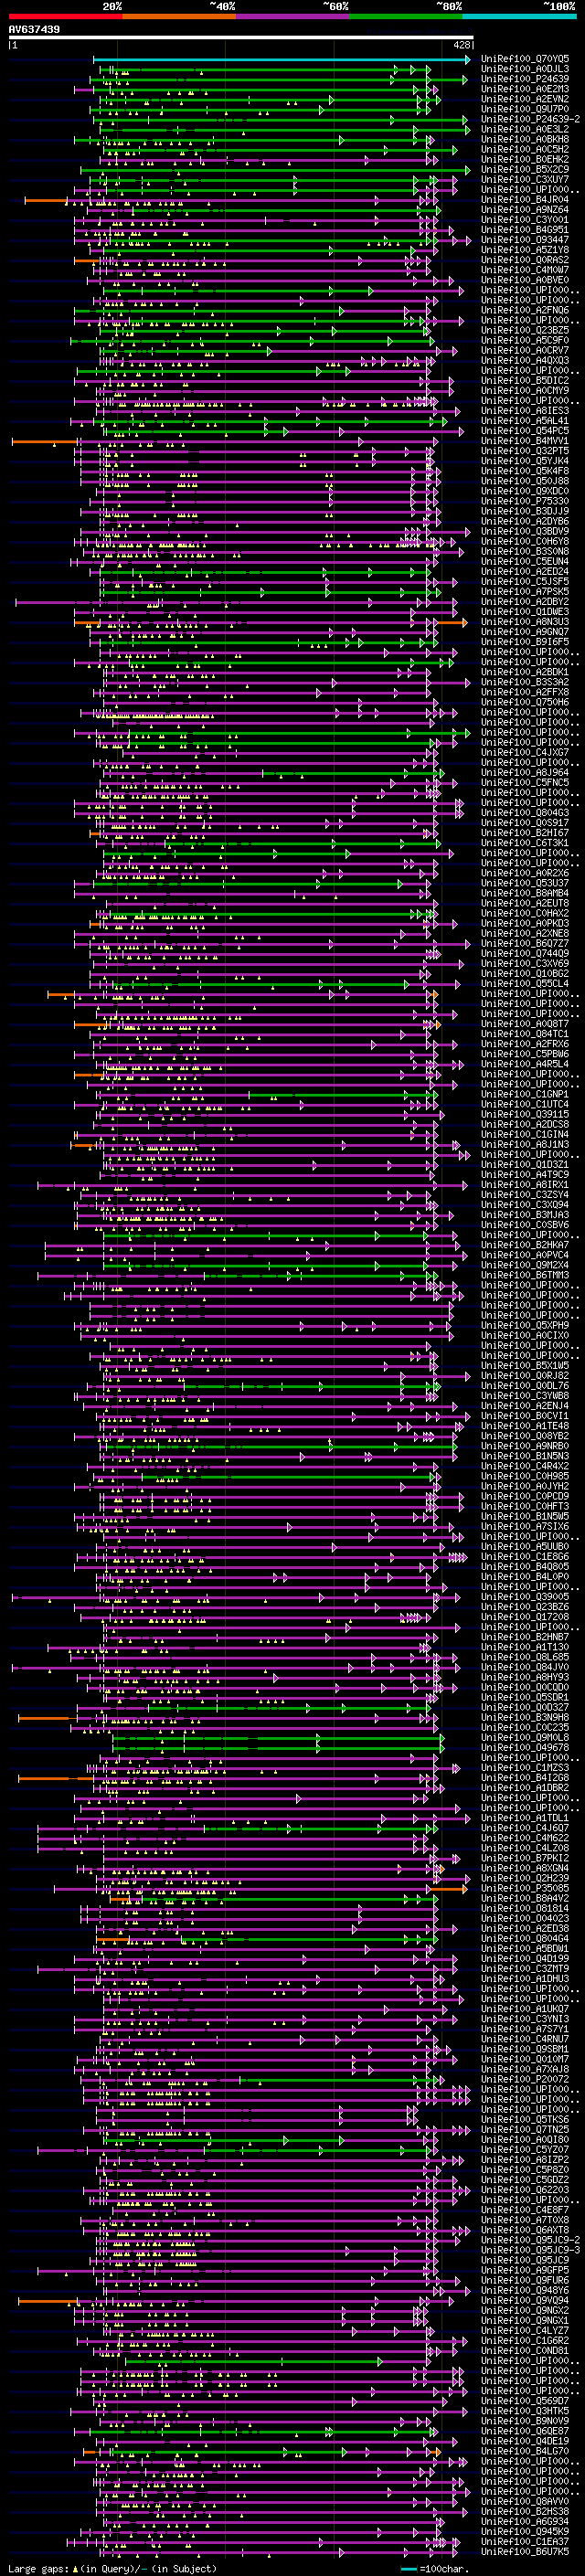The height and width of the screenshot is (2576, 585).
Task: Select hit label UniRef100_A2EVN2
Action: (x=525, y=99)
